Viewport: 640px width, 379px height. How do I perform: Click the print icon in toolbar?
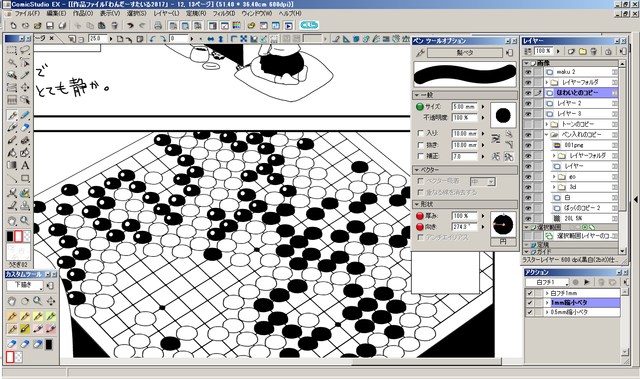click(x=158, y=26)
